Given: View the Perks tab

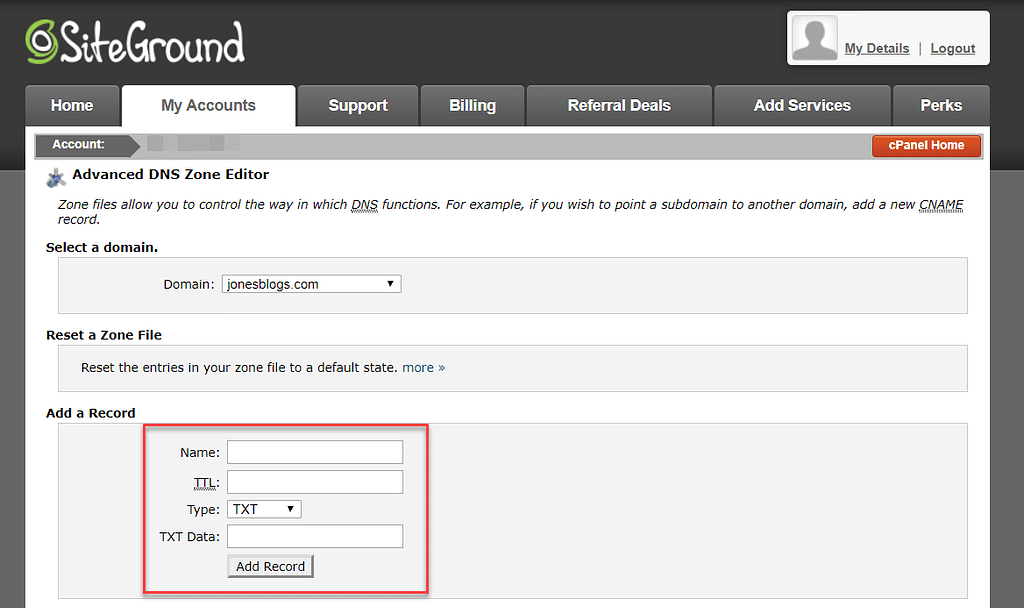Looking at the screenshot, I should click(x=941, y=106).
